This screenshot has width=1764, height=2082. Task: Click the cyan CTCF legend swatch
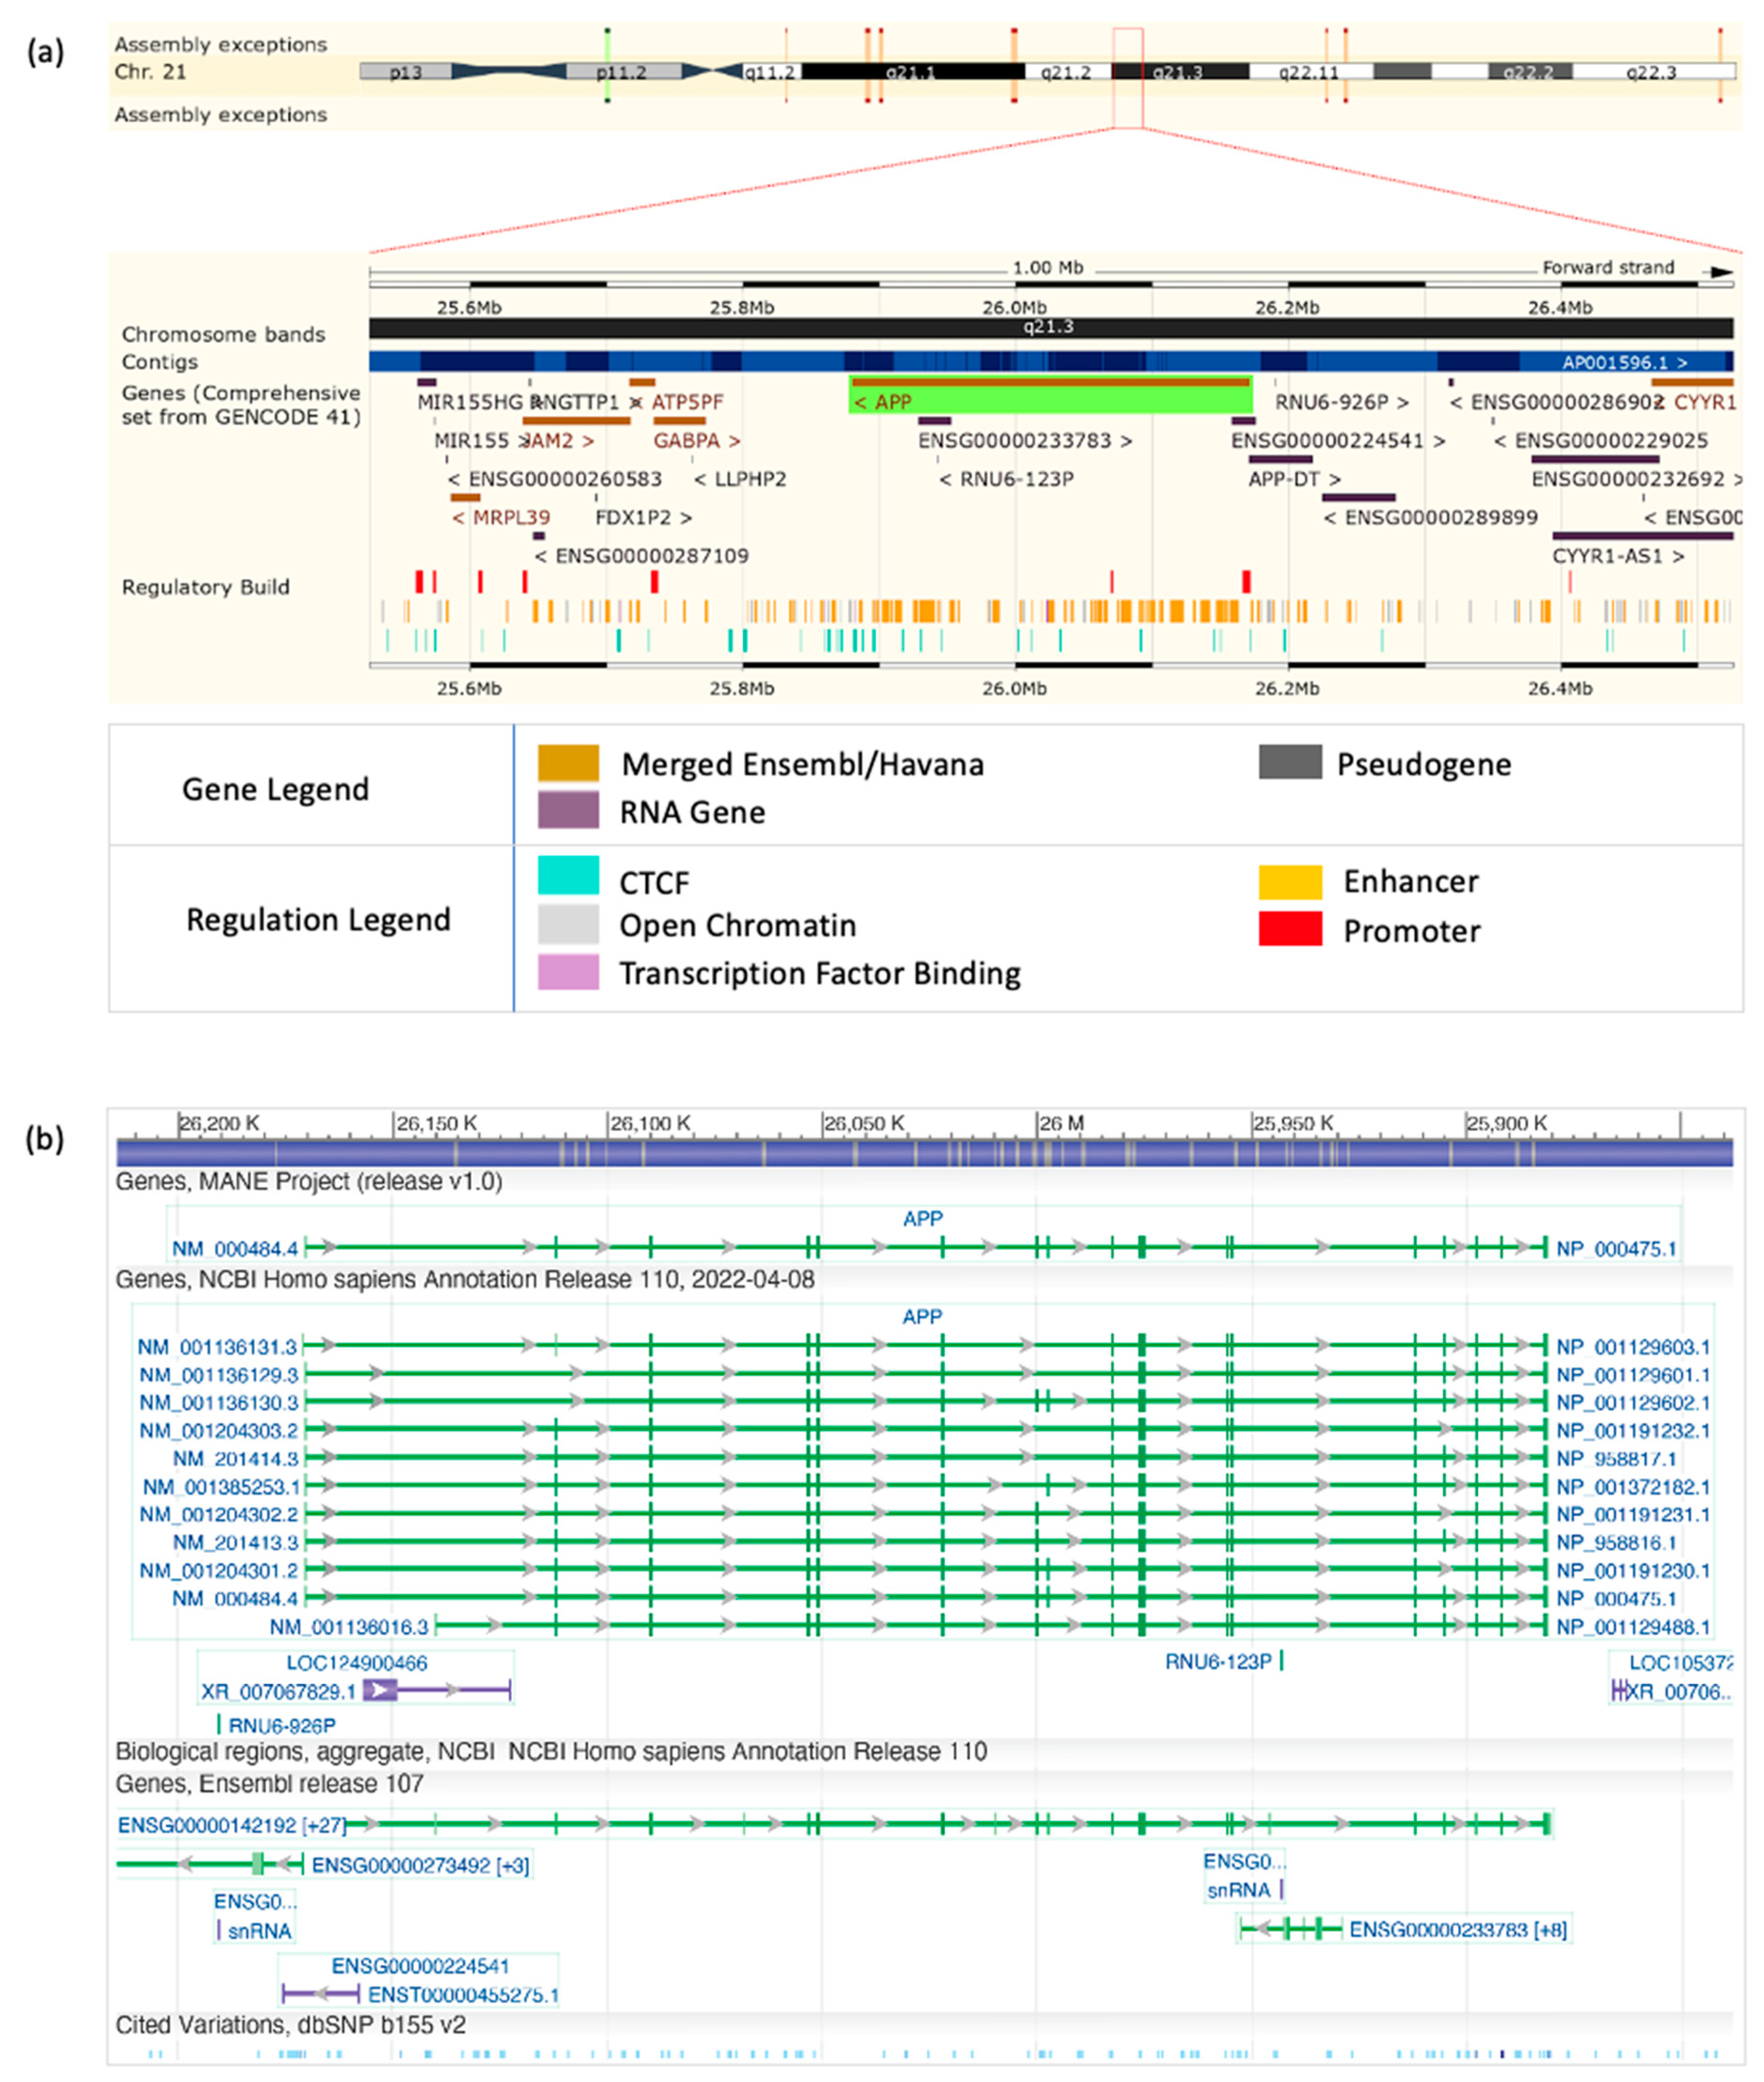click(x=568, y=875)
